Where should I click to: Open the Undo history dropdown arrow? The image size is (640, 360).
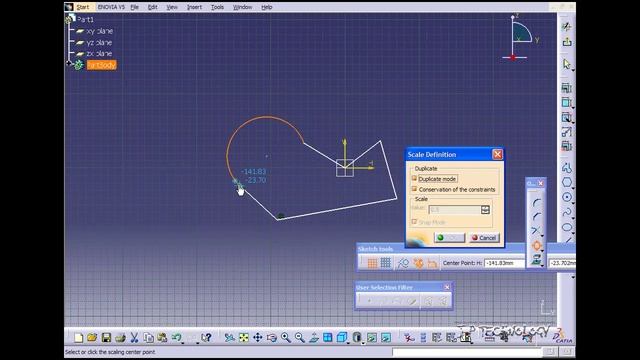[x=182, y=342]
